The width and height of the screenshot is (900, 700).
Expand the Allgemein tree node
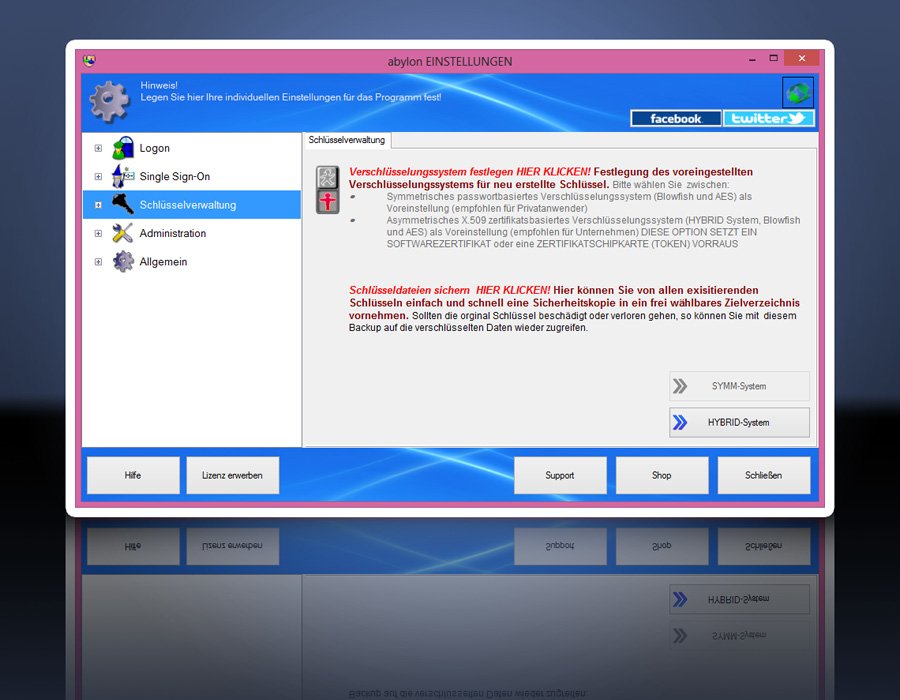coord(98,262)
